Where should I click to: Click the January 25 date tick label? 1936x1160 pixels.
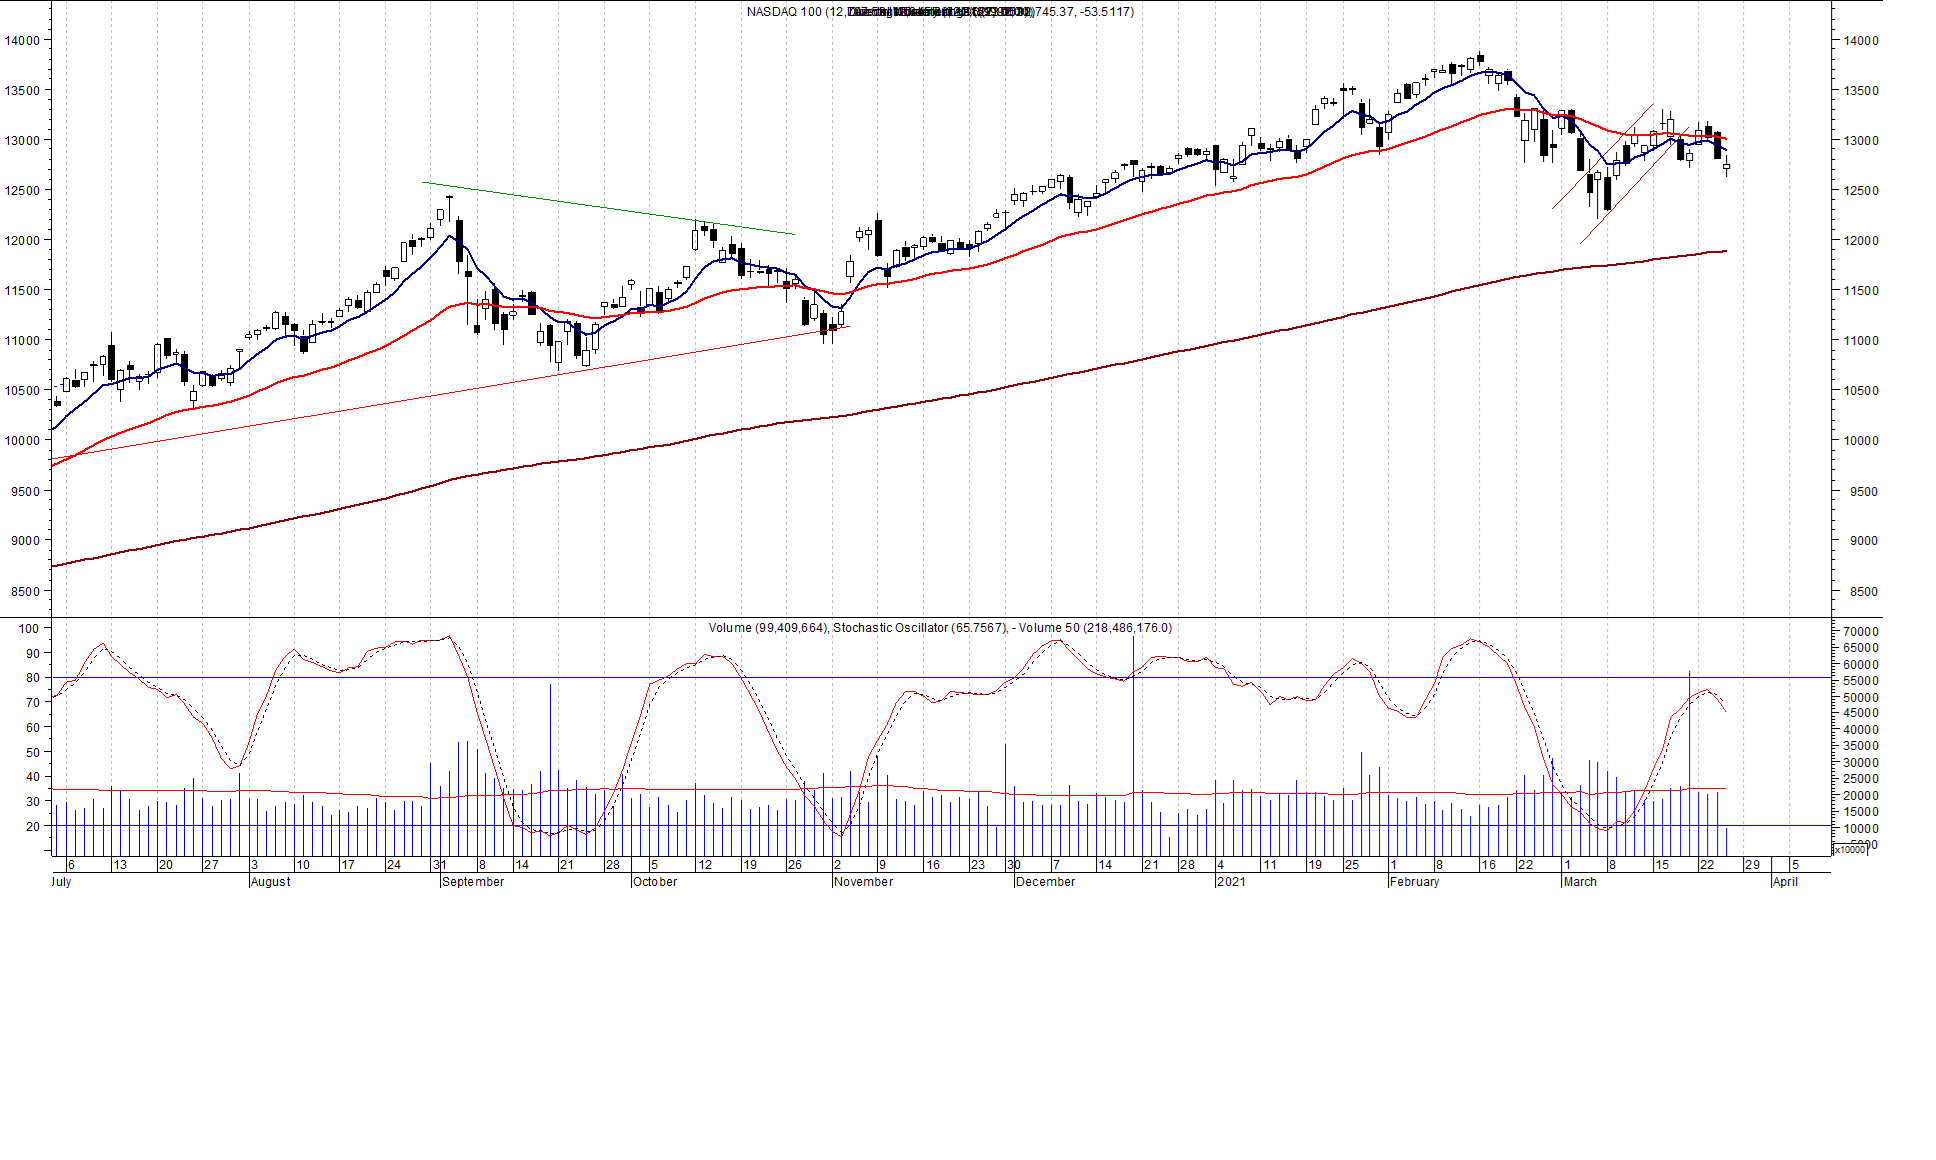pyautogui.click(x=1352, y=865)
